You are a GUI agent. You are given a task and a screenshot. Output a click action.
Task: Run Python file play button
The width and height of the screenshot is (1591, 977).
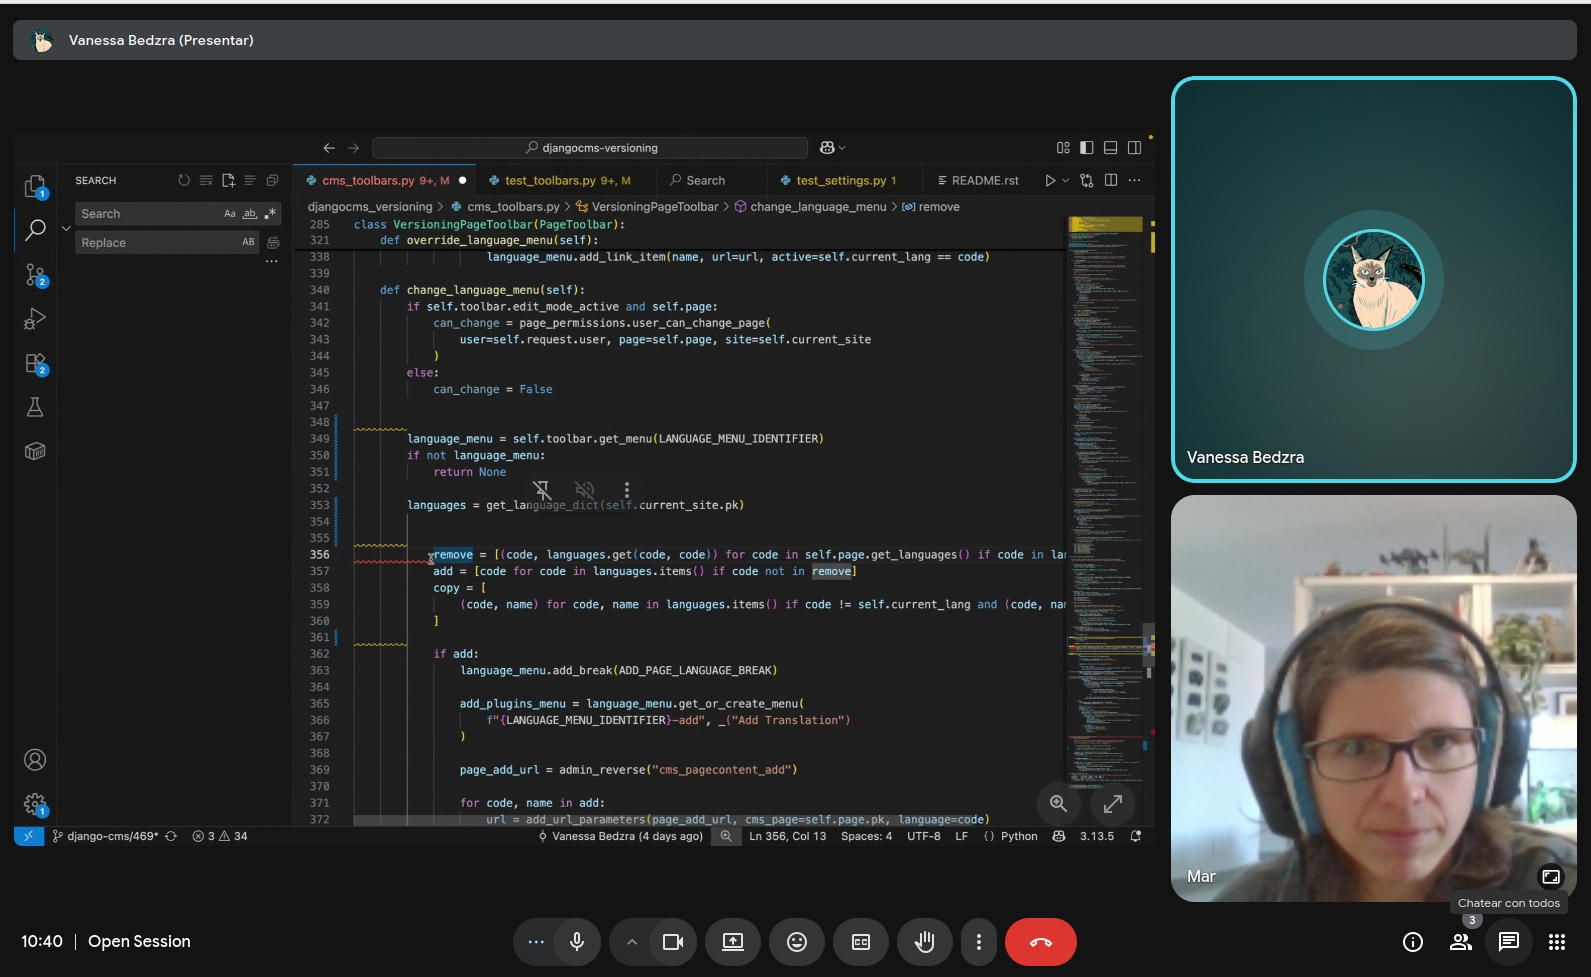click(1050, 181)
